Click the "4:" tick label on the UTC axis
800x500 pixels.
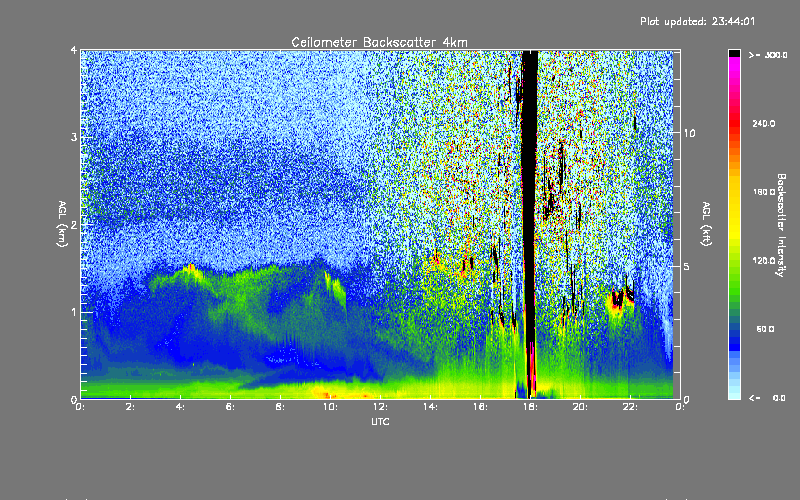180,407
